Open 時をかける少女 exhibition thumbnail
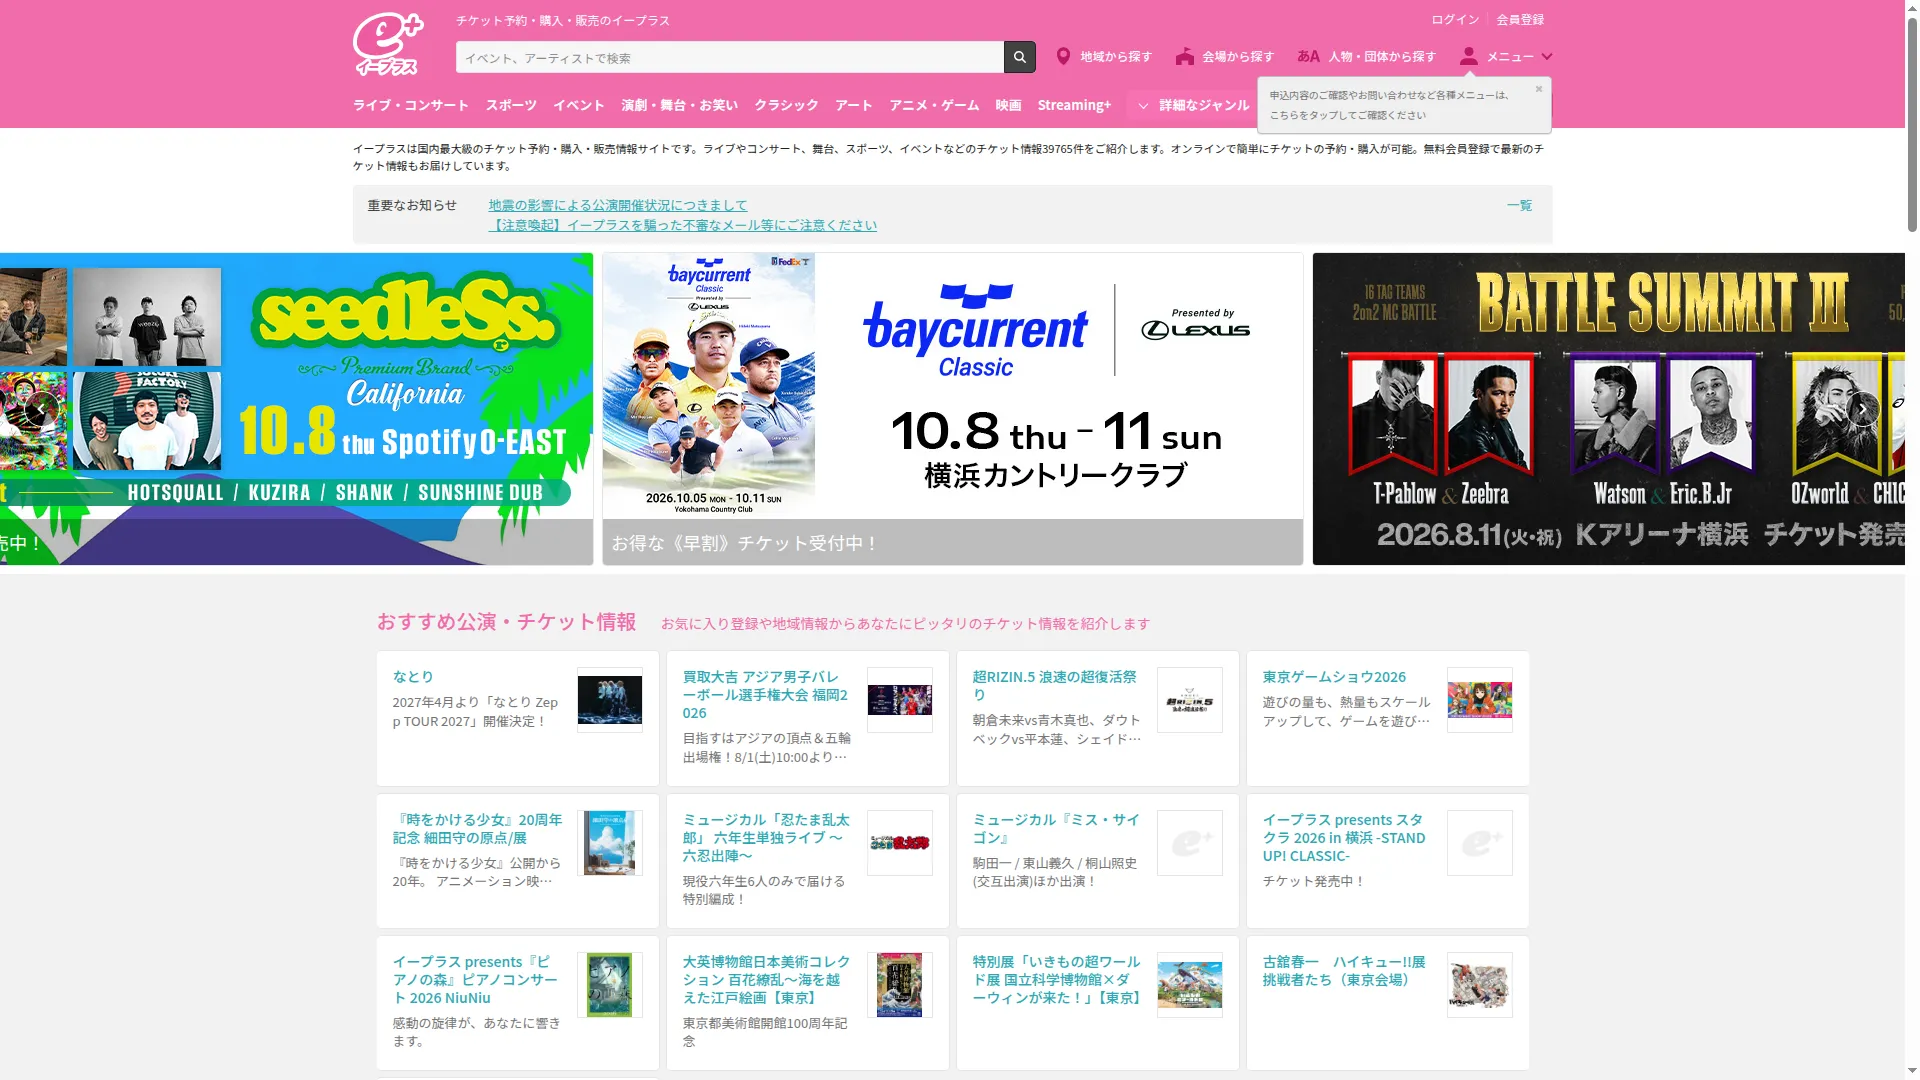This screenshot has width=1920, height=1080. [x=609, y=843]
